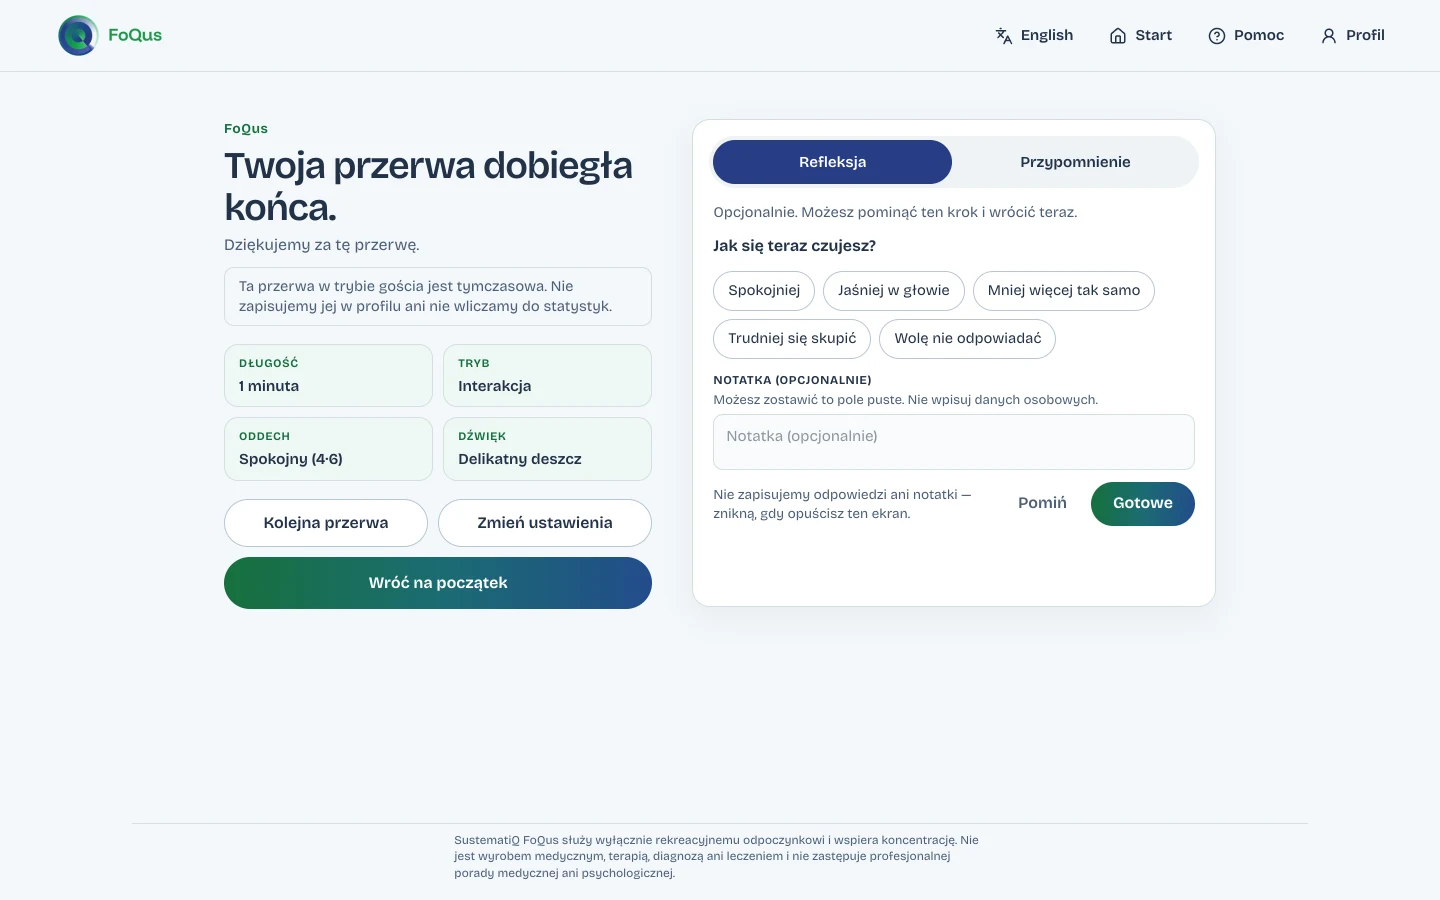Image resolution: width=1440 pixels, height=900 pixels.
Task: Start another break with Kolejna przerwa
Action: coord(326,523)
